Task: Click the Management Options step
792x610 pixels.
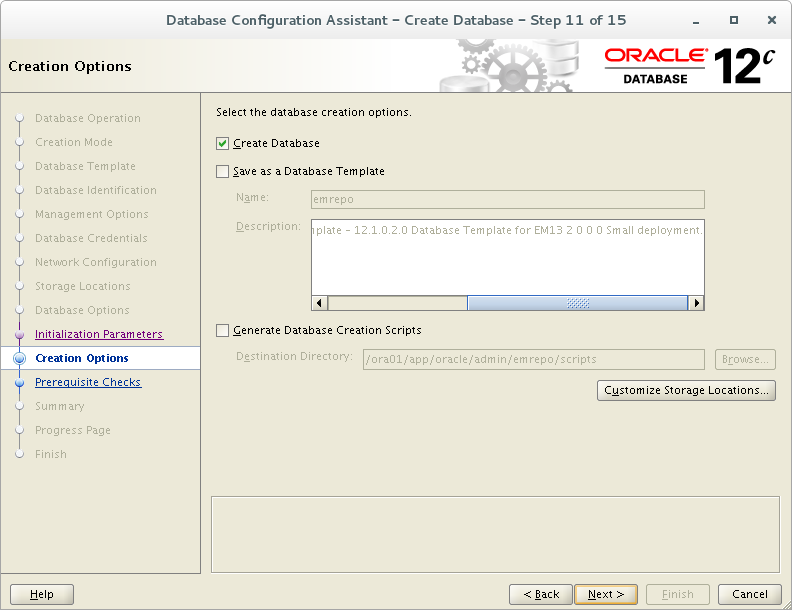Action: [x=91, y=214]
